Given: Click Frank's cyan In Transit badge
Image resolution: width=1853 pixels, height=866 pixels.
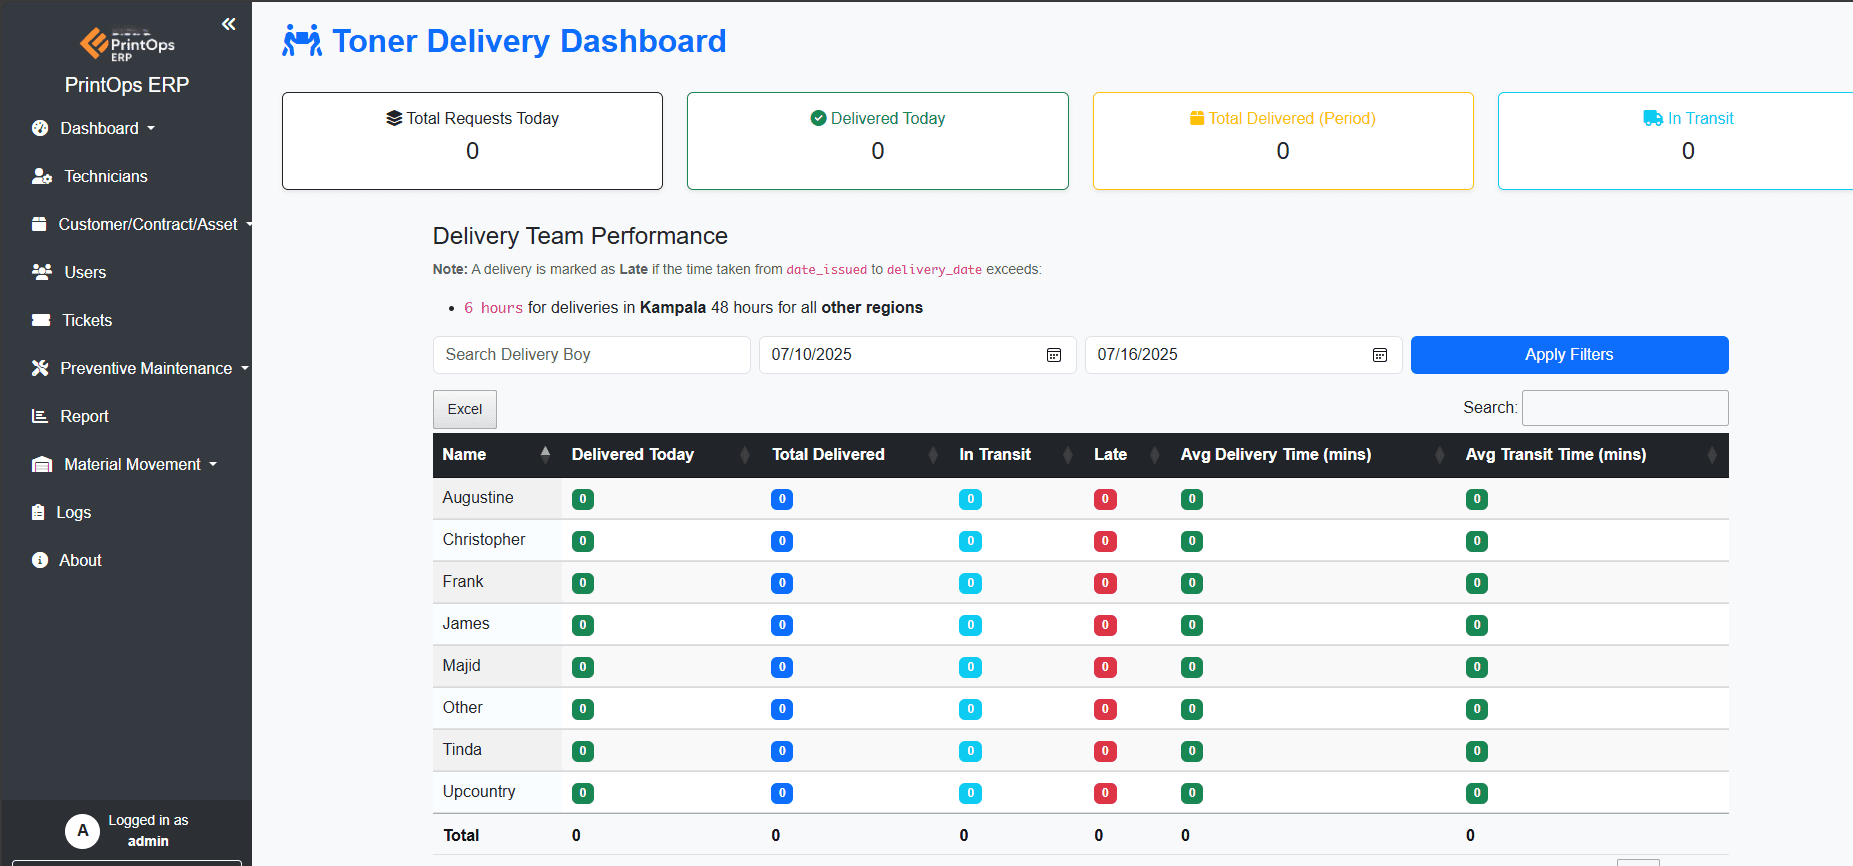Looking at the screenshot, I should (x=970, y=583).
